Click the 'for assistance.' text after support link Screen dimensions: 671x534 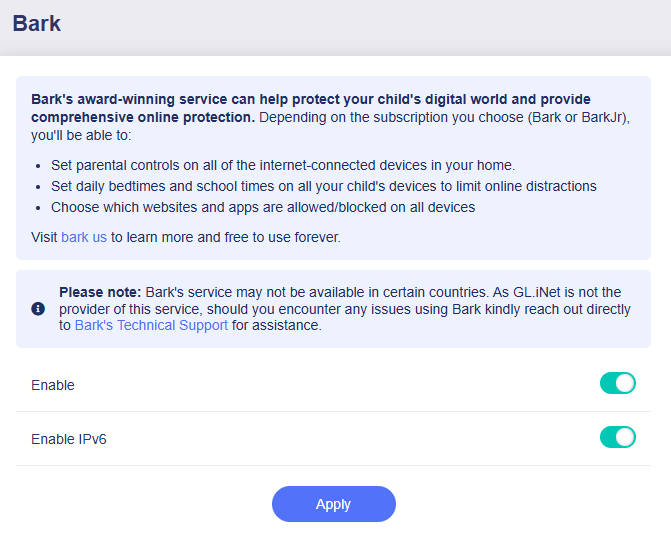pos(276,325)
